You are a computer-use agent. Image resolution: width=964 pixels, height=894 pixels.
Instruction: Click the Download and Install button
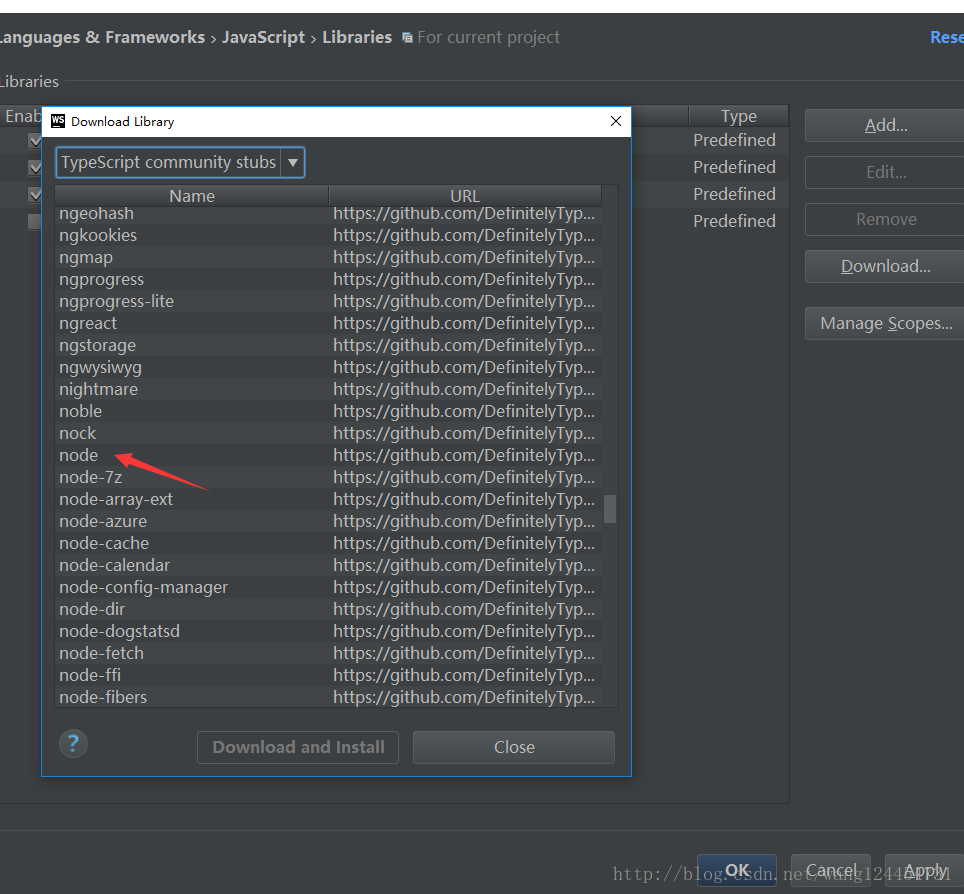298,747
